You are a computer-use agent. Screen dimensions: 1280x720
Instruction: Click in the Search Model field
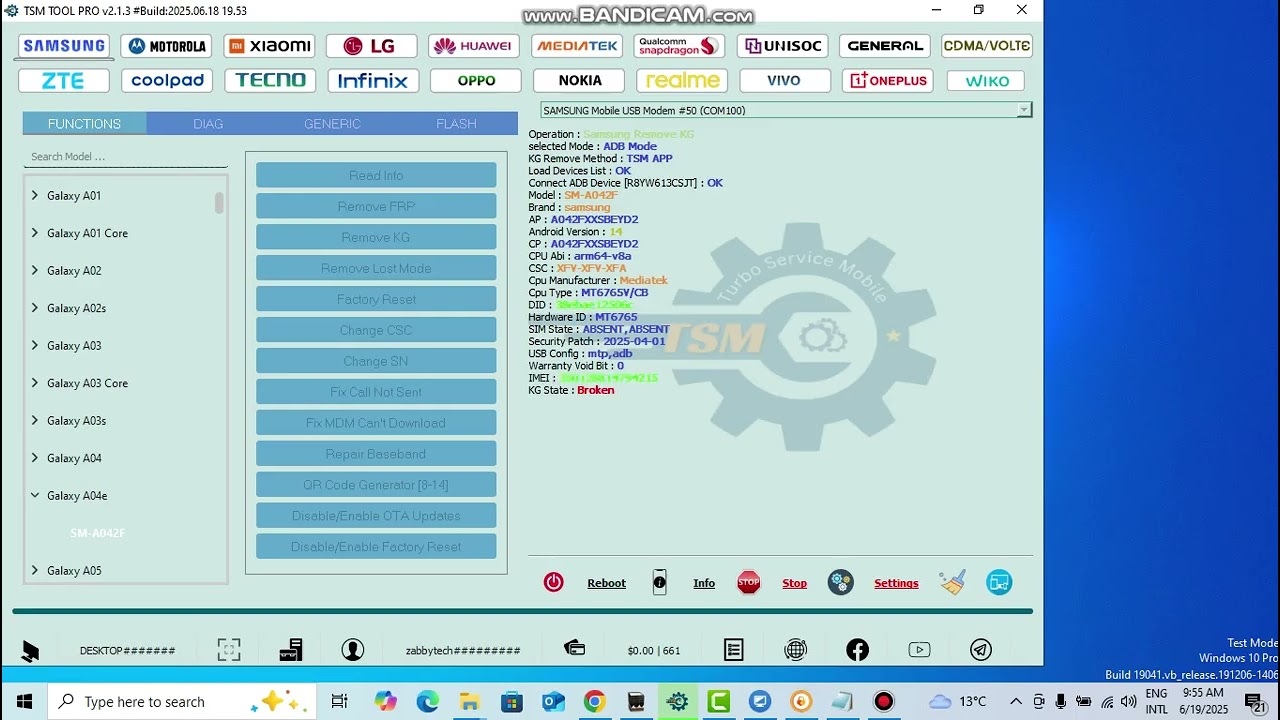click(x=126, y=157)
